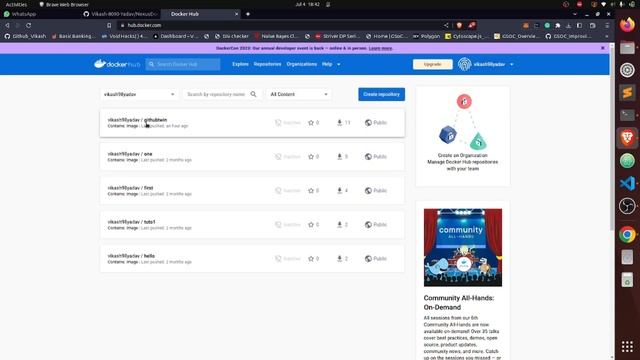This screenshot has height=360, width=640.
Task: Click the page vertical scrollbar
Action: pos(612,139)
